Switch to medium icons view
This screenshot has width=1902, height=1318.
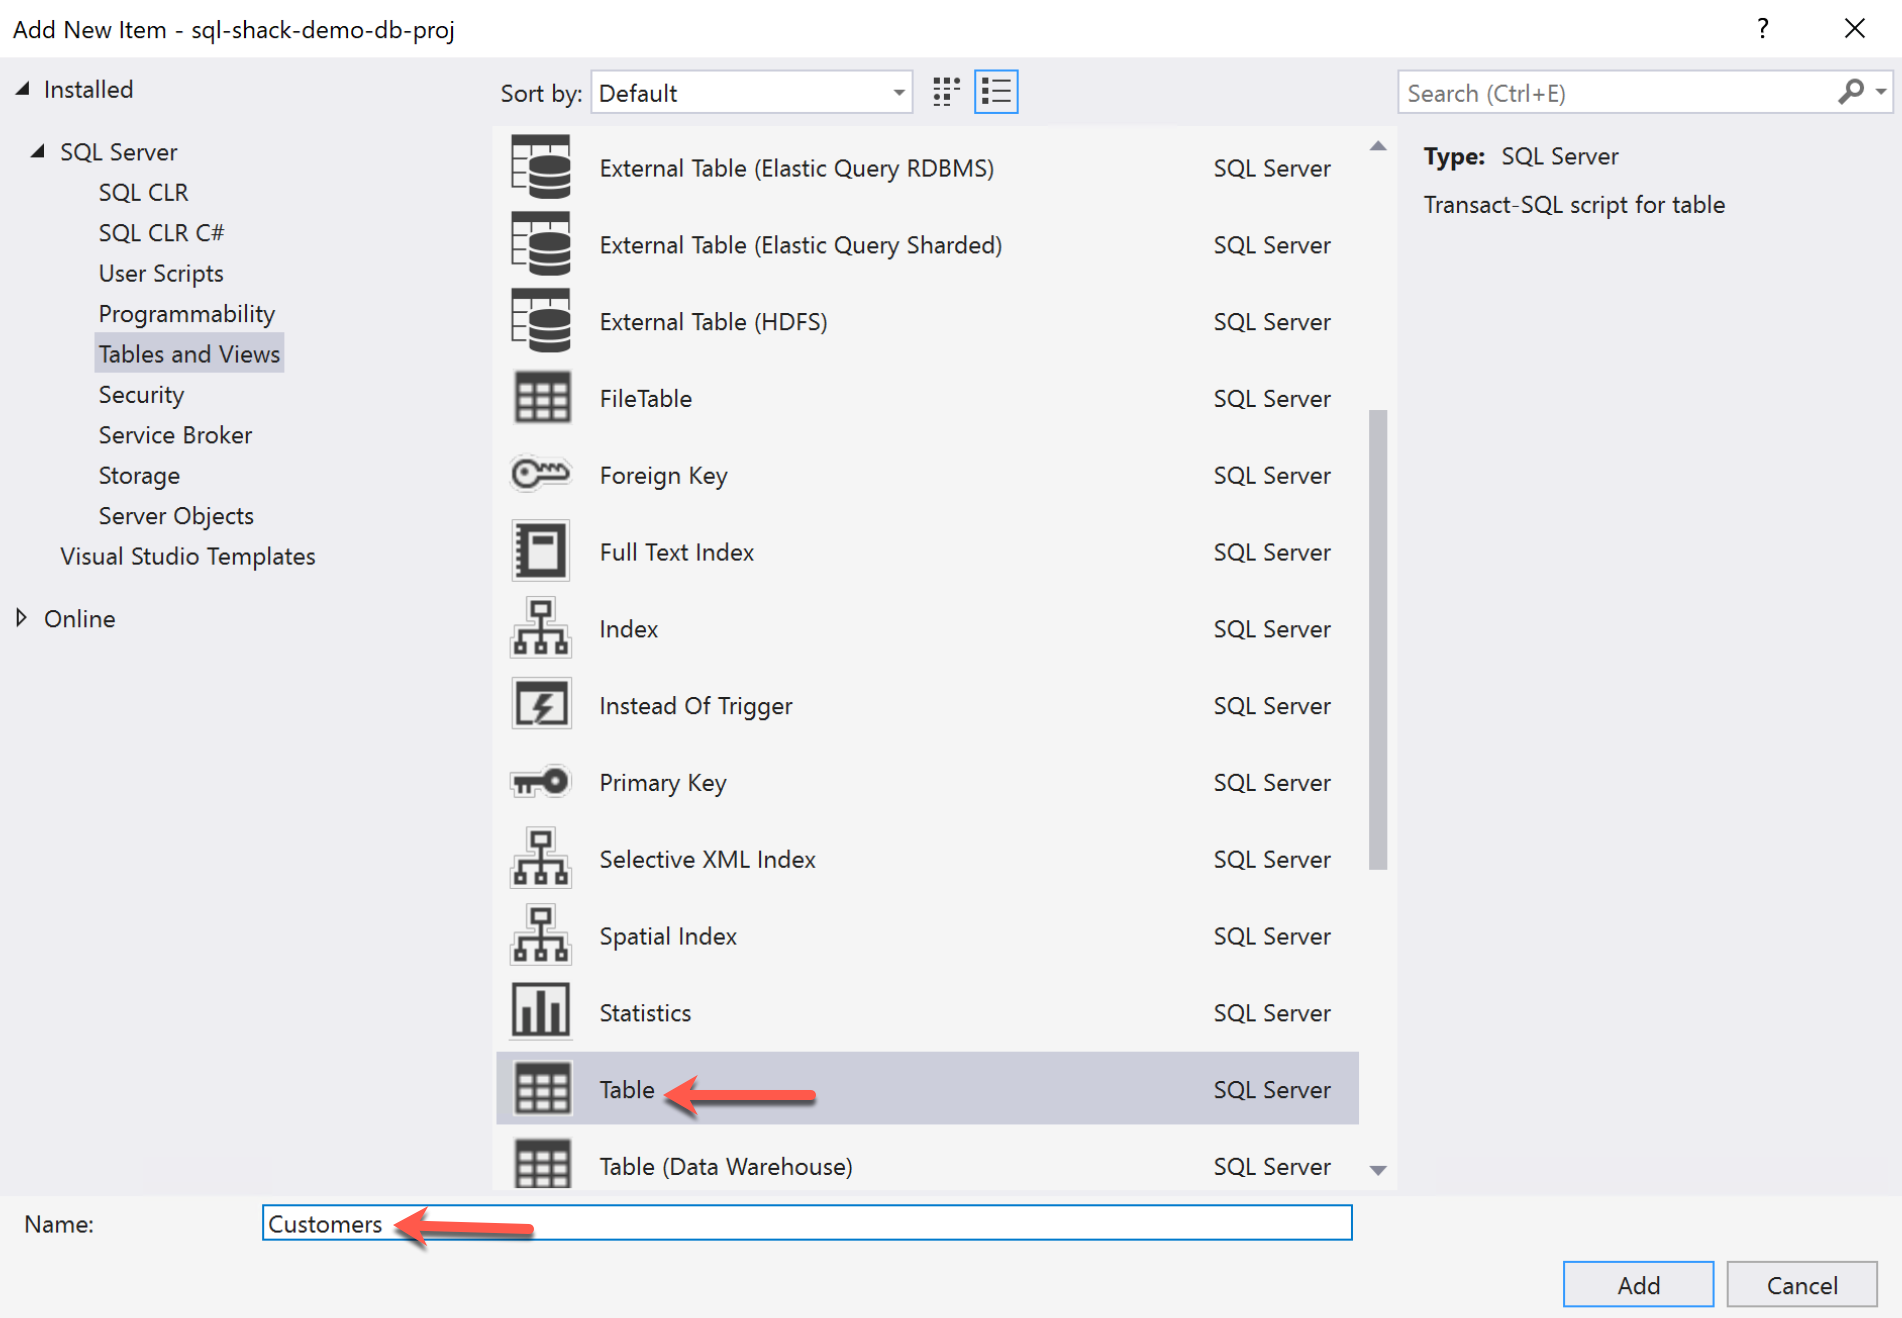tap(946, 92)
